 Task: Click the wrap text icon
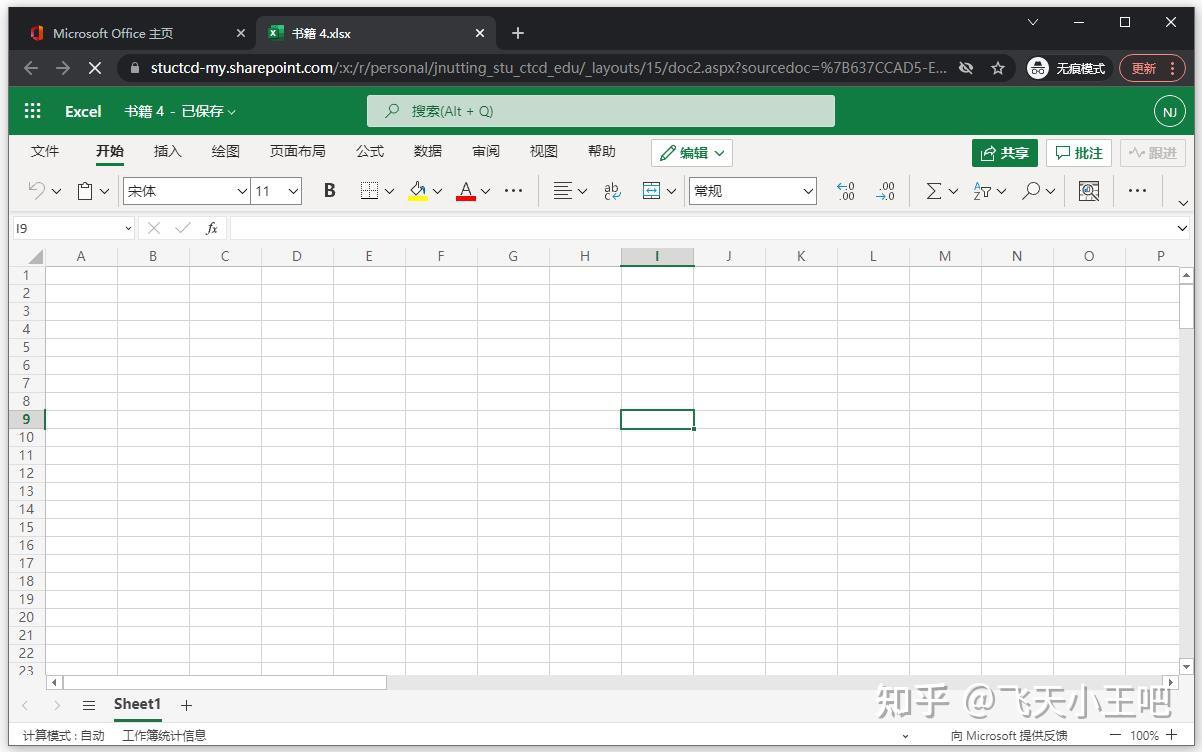pos(611,190)
